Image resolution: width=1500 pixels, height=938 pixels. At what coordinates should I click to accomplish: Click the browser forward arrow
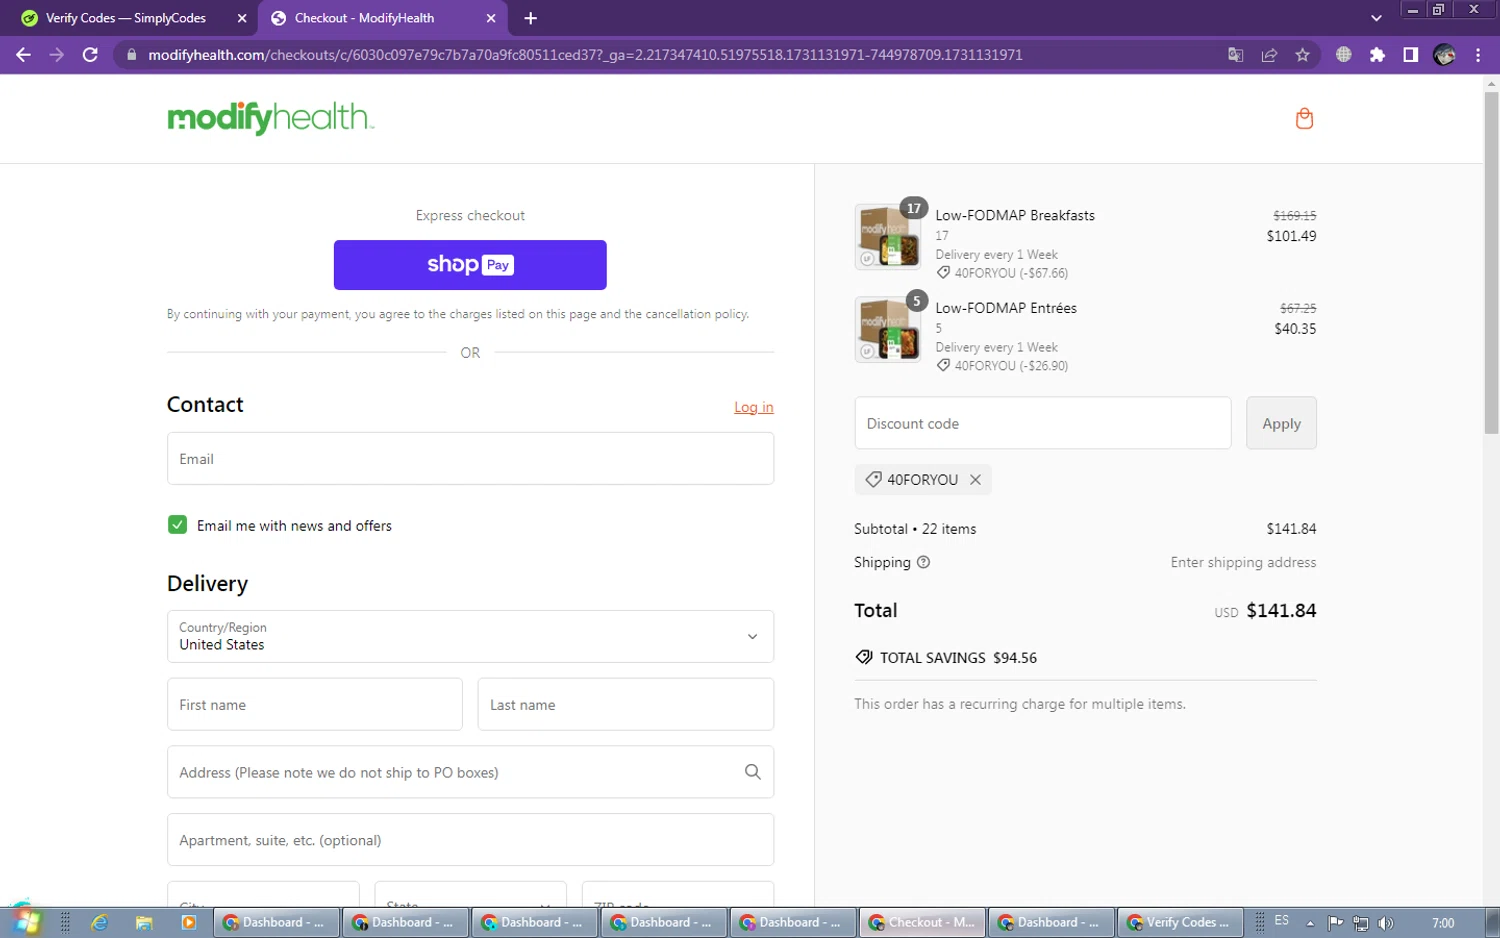[56, 55]
